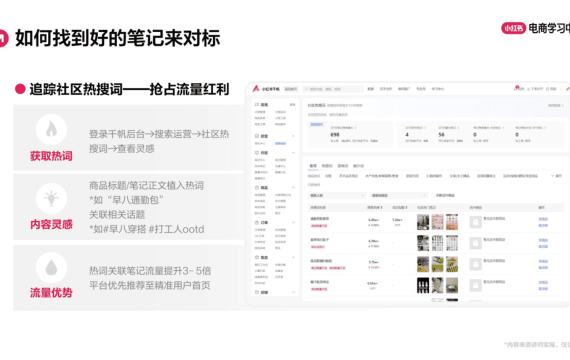Viewport: 570px width, 360px height.
Task: Select the highlighted blue sidebar item under 经营
Action: 280,143
